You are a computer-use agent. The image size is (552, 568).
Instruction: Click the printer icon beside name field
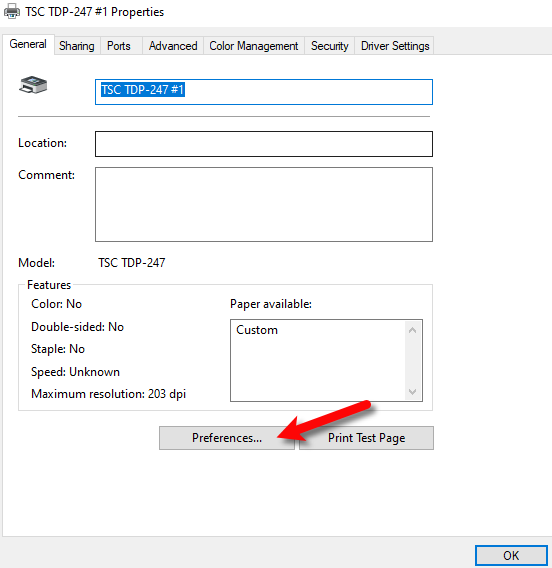pyautogui.click(x=33, y=85)
